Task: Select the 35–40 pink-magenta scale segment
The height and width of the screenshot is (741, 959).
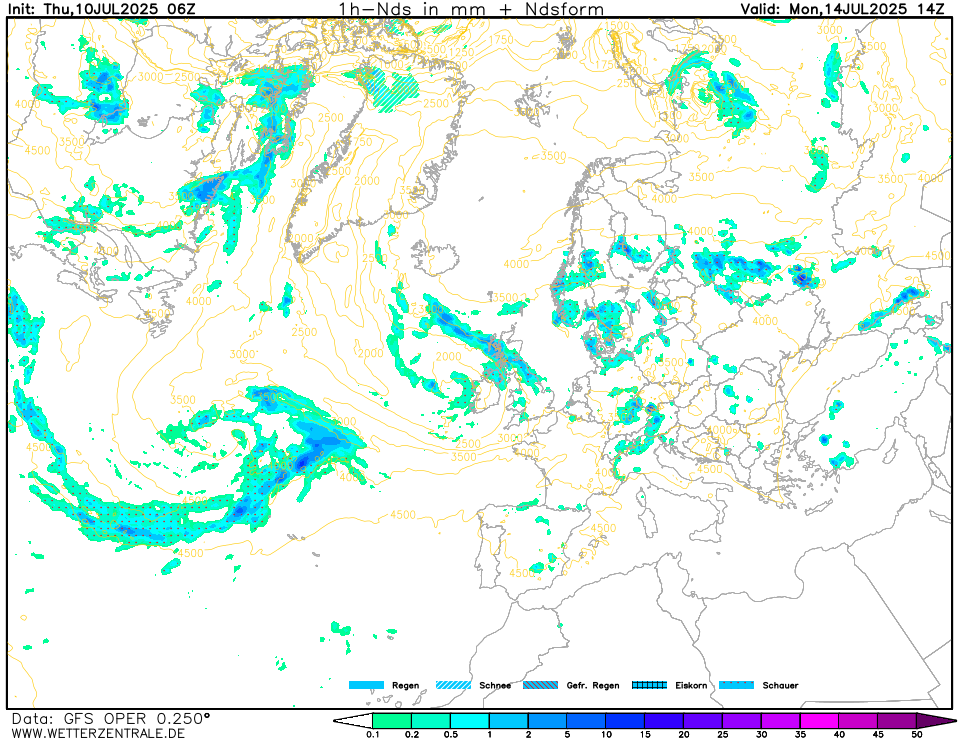Action: (820, 721)
